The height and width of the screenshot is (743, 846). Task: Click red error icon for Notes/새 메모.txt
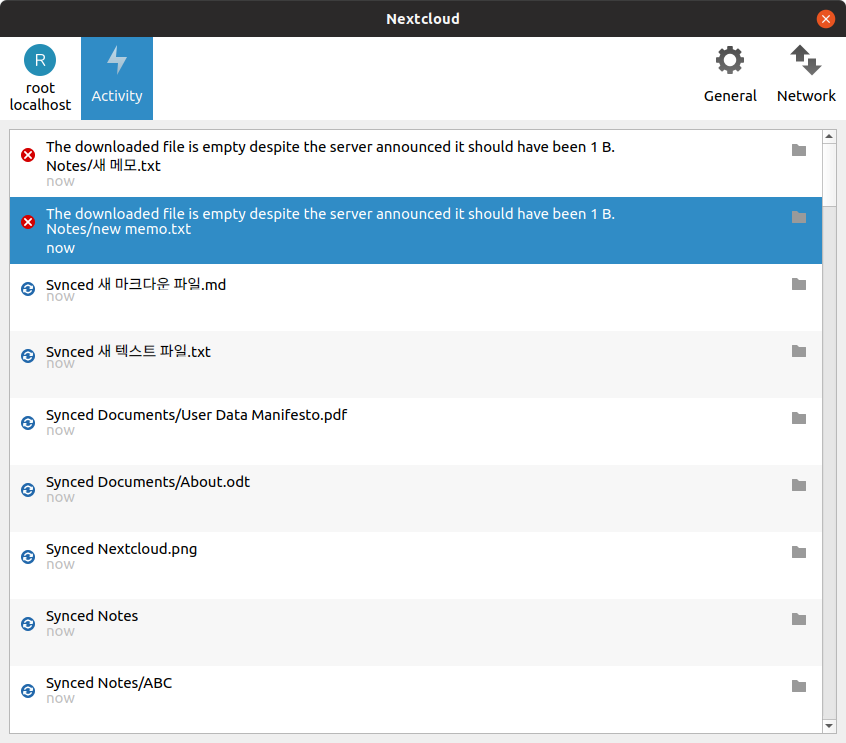click(x=28, y=155)
